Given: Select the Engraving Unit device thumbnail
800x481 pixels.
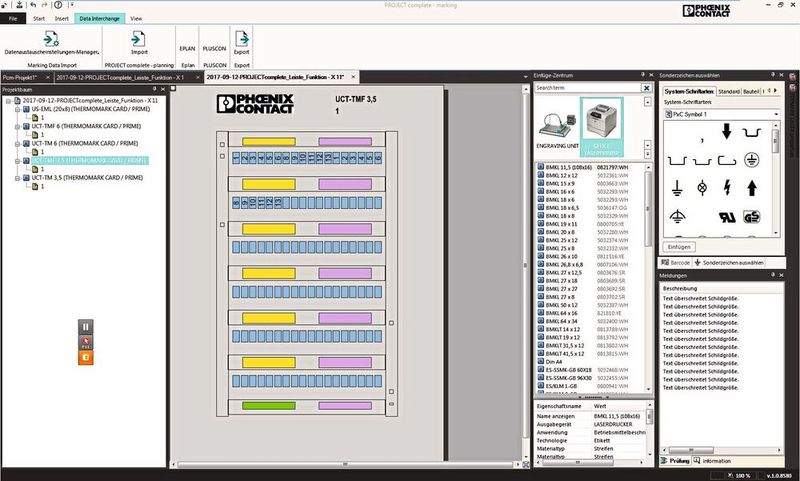Looking at the screenshot, I should pyautogui.click(x=557, y=125).
